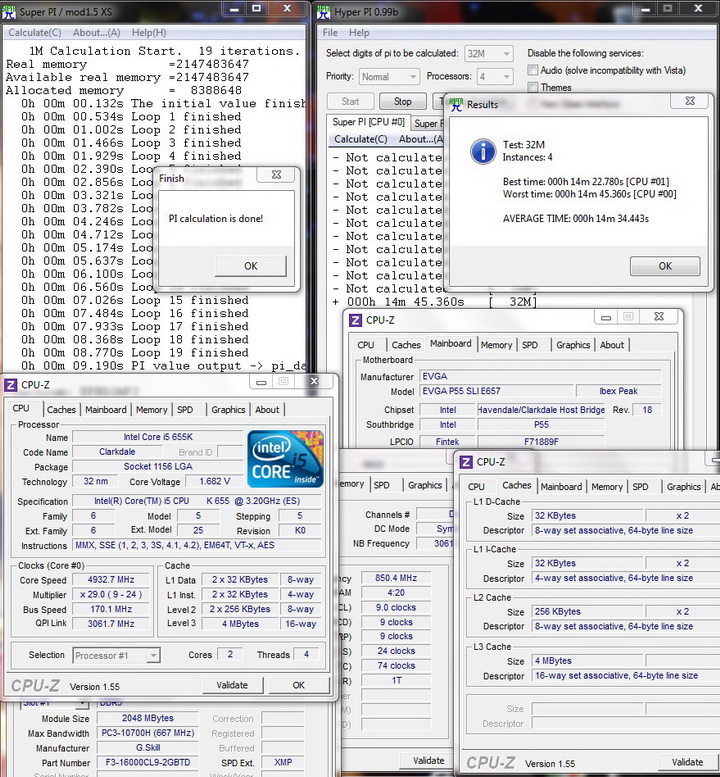Click Validate in Caches CPU-Z window
Image resolution: width=720 pixels, height=777 pixels.
687,762
